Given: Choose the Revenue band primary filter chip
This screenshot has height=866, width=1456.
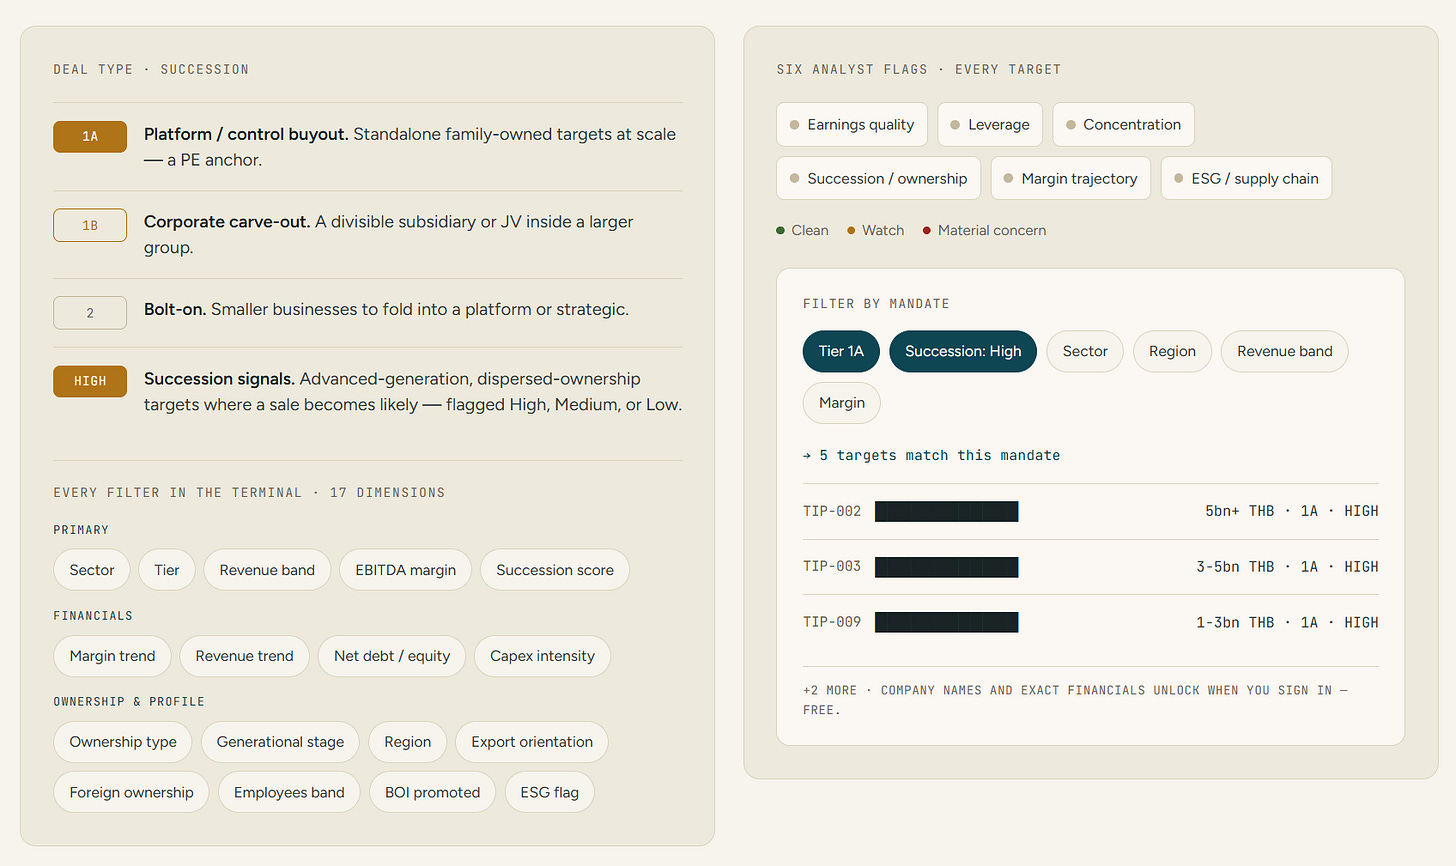Looking at the screenshot, I should click(x=267, y=570).
